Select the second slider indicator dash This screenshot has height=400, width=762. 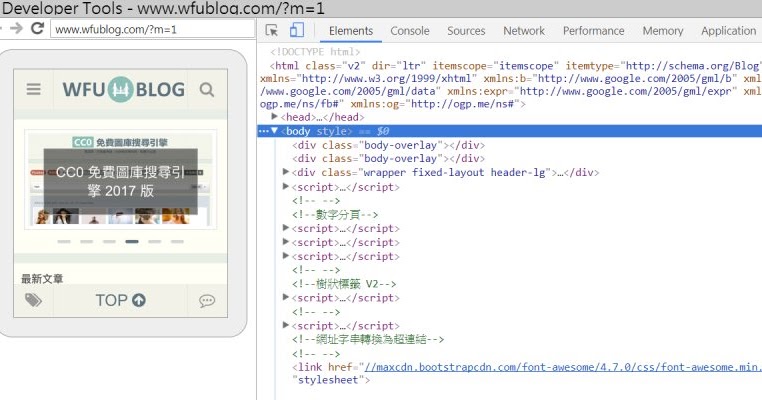click(87, 242)
